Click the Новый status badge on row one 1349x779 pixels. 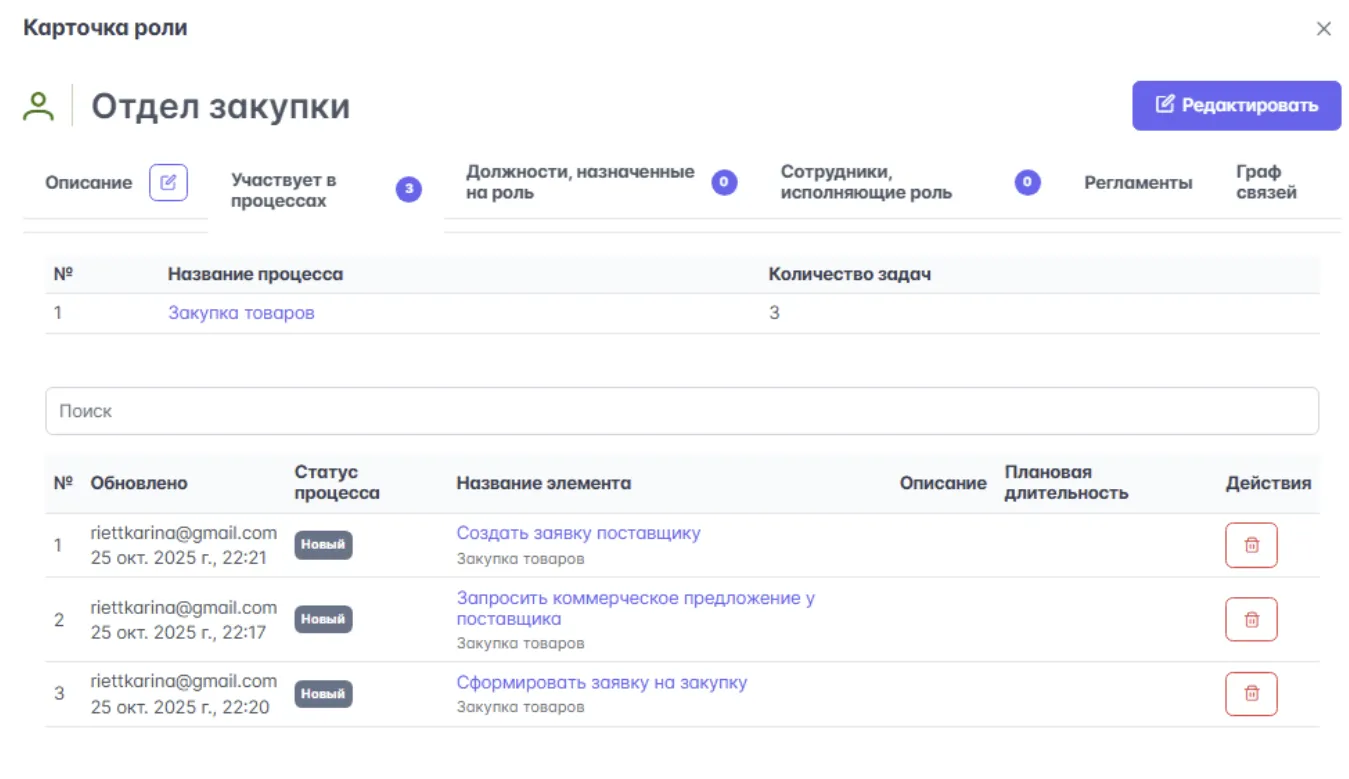[322, 545]
